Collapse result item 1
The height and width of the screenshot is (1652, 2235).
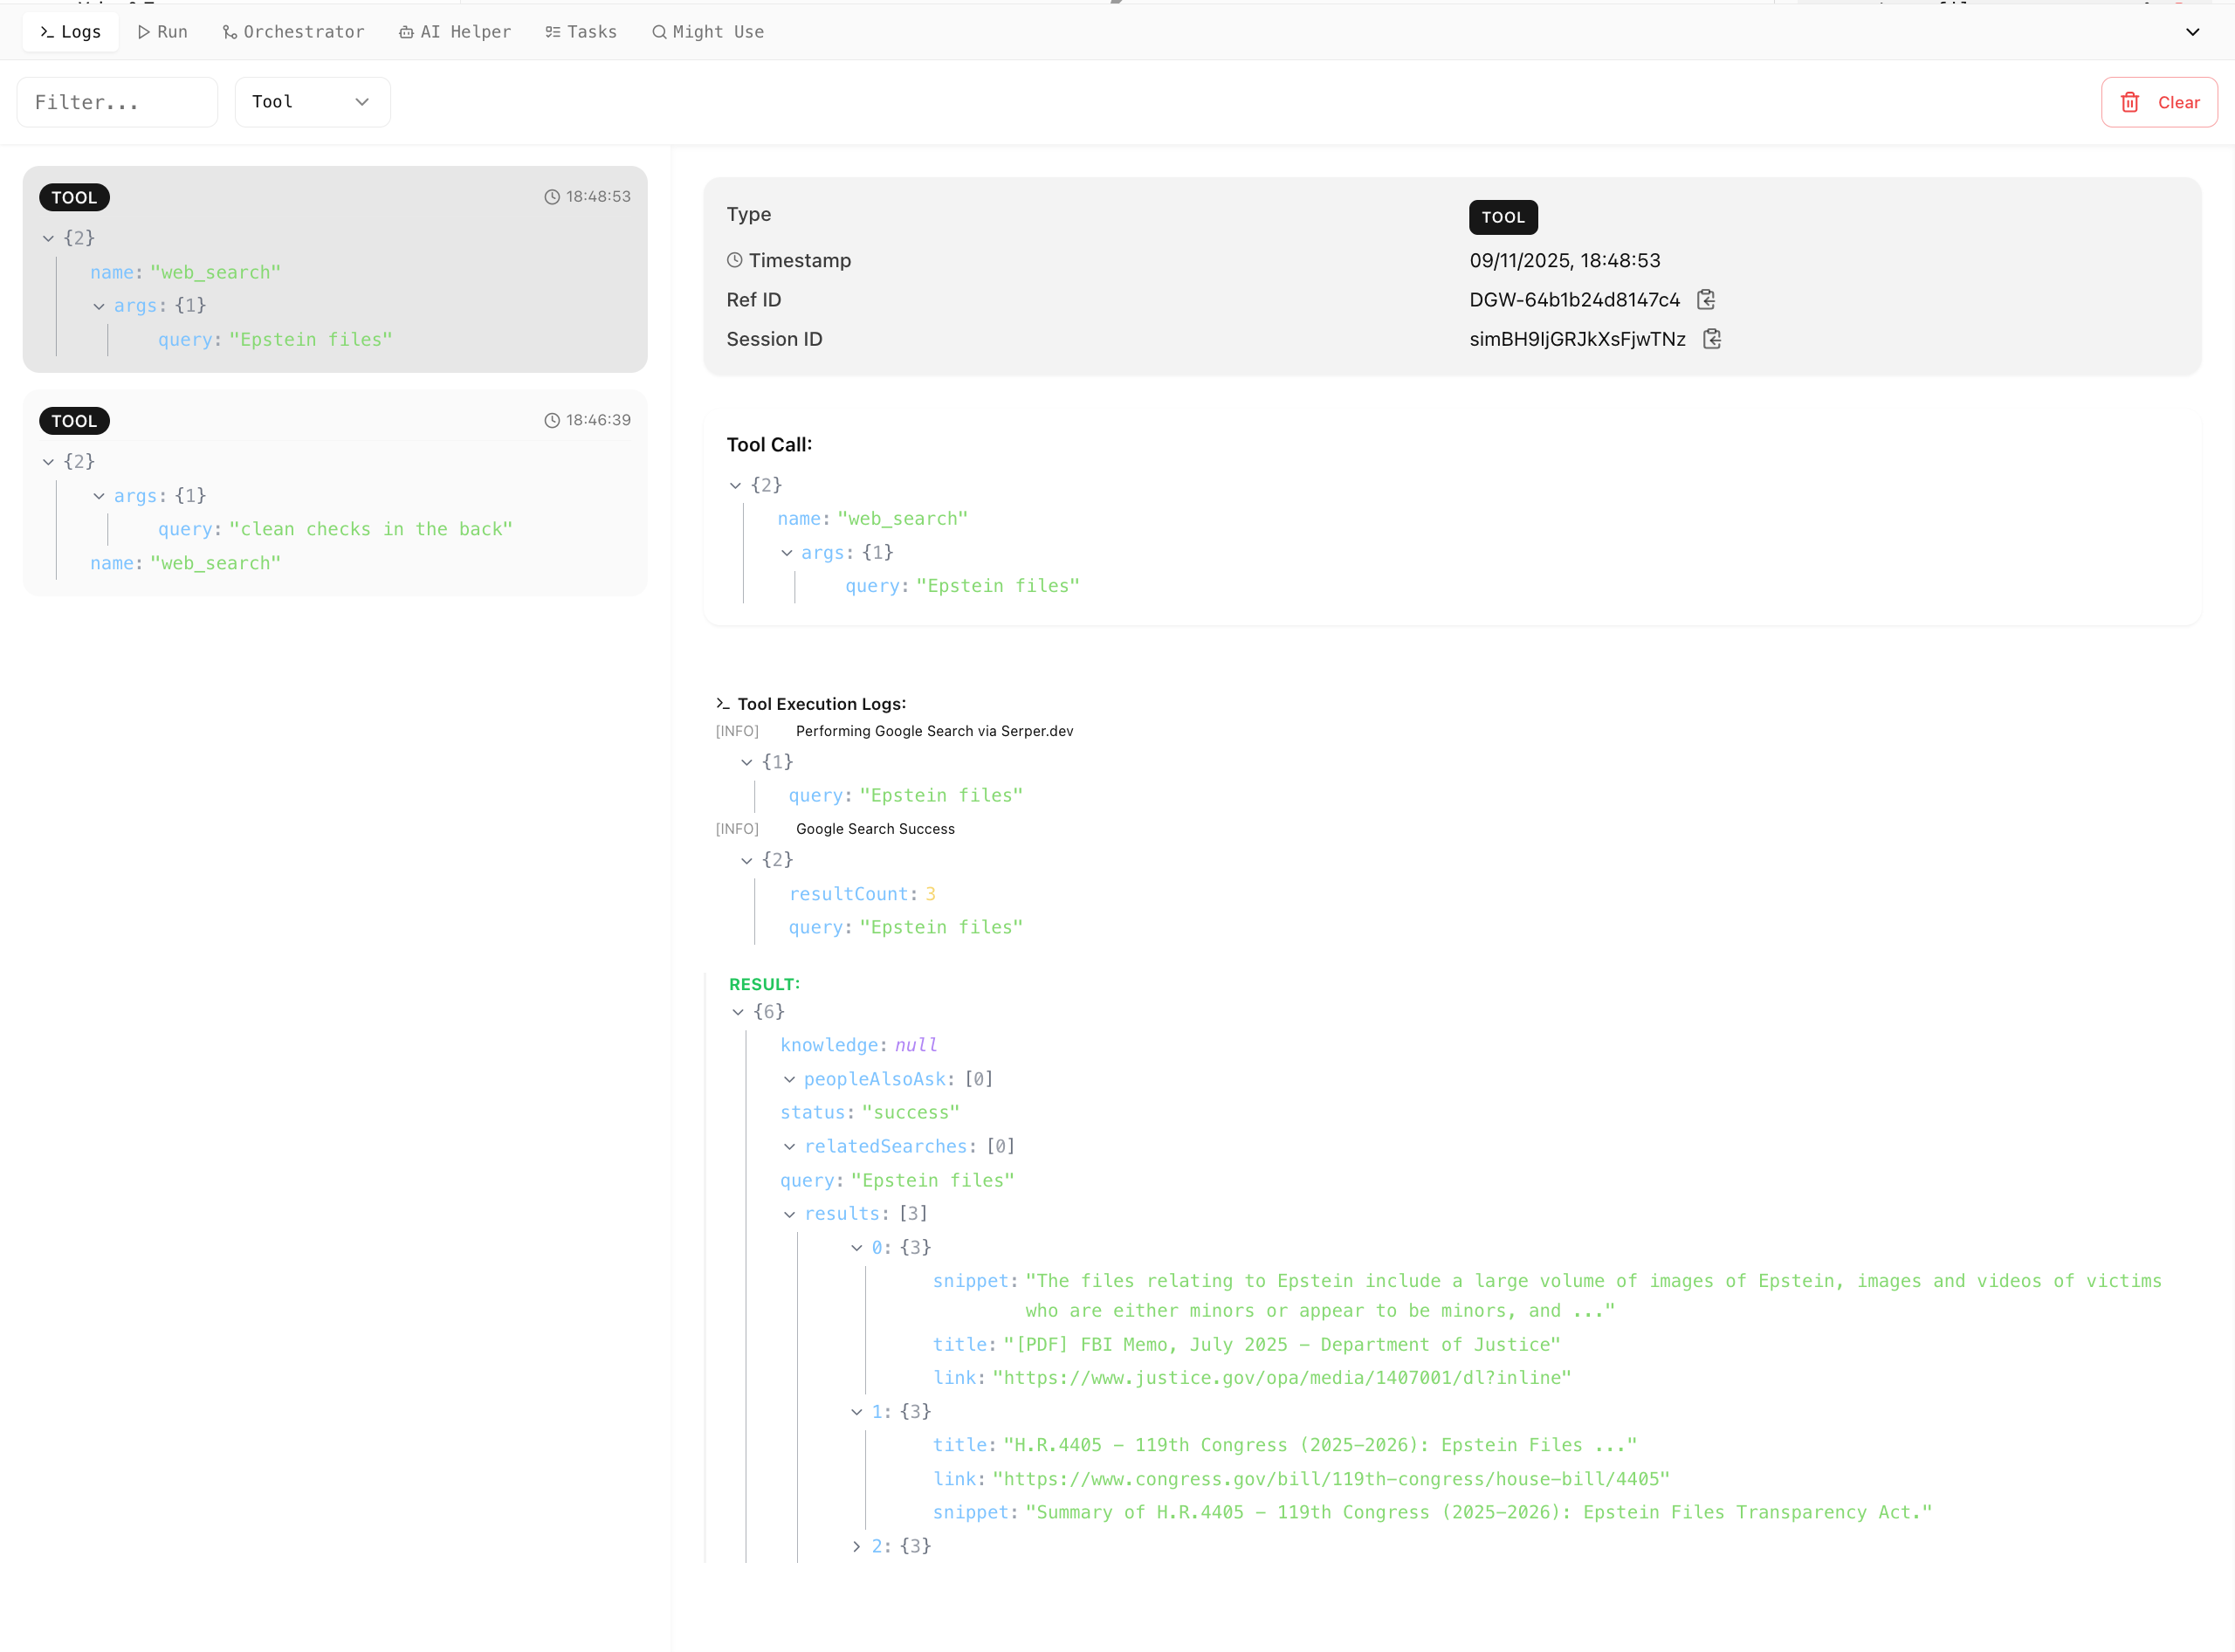click(x=856, y=1412)
